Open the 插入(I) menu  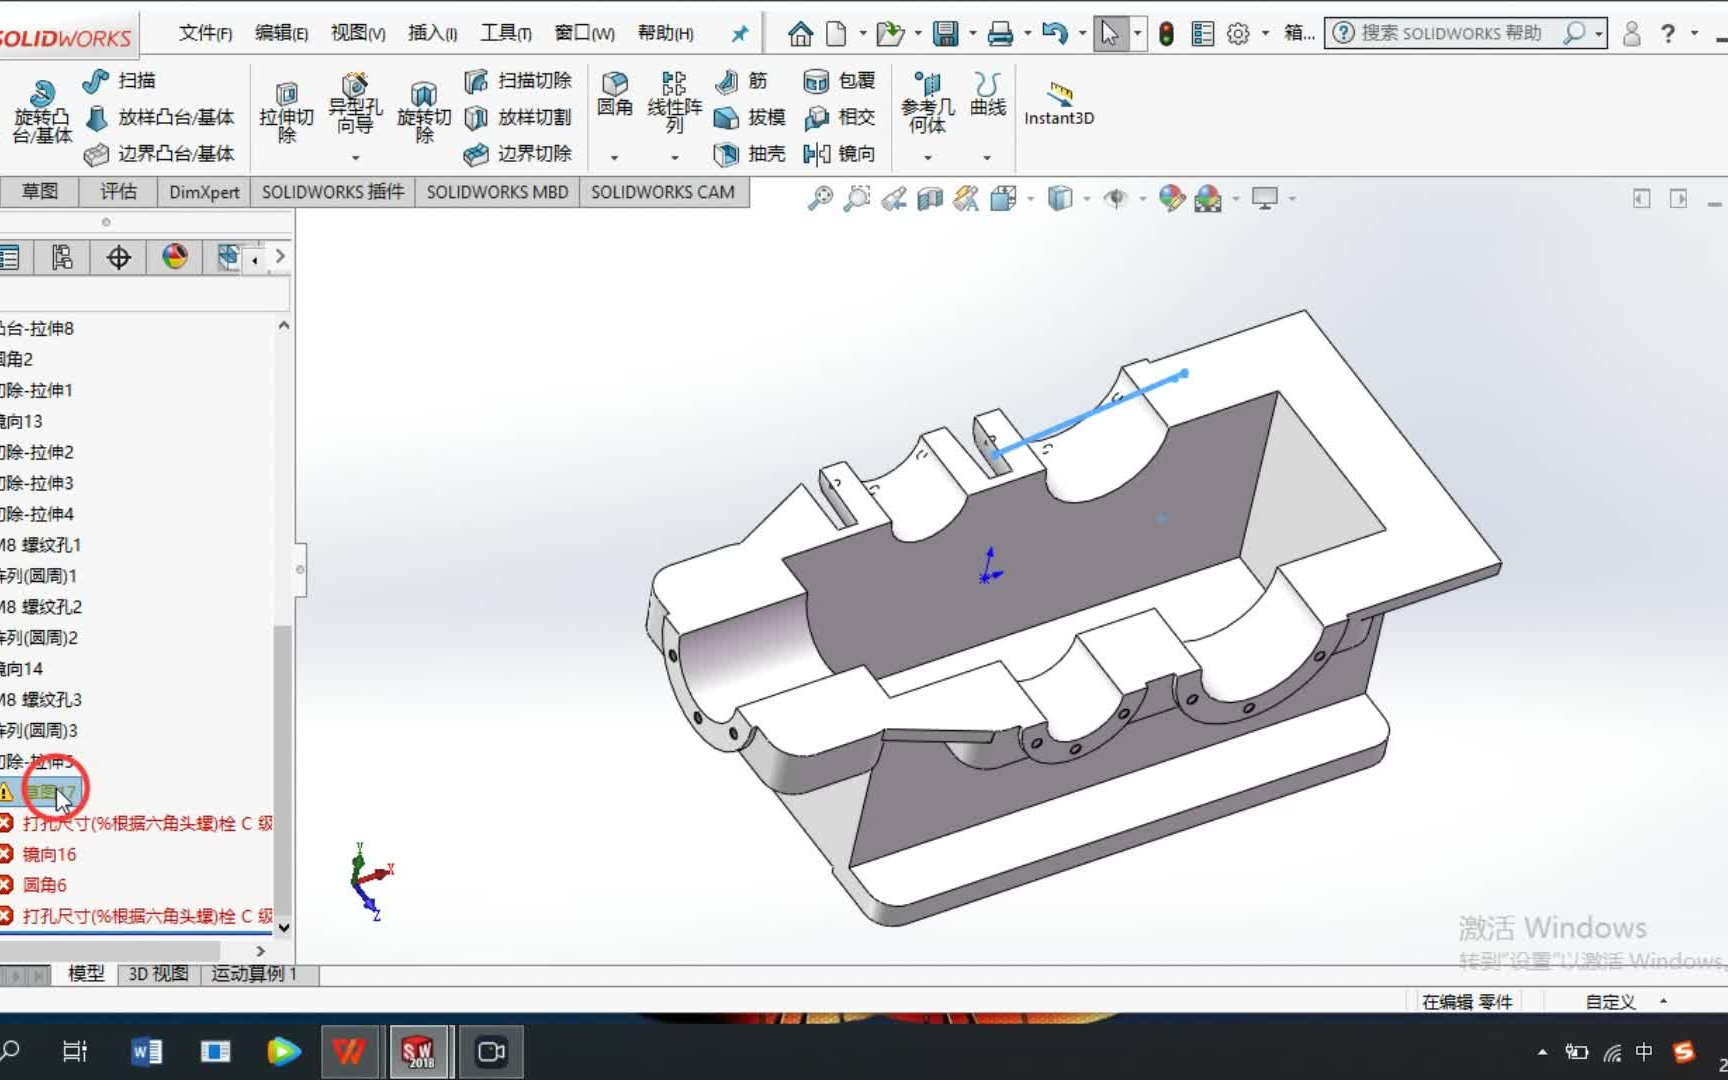(431, 32)
